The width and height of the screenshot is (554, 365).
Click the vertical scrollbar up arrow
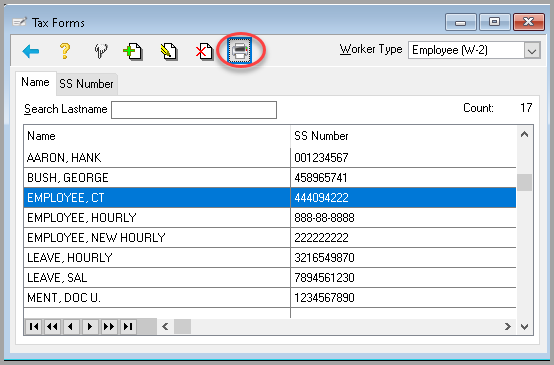[524, 134]
